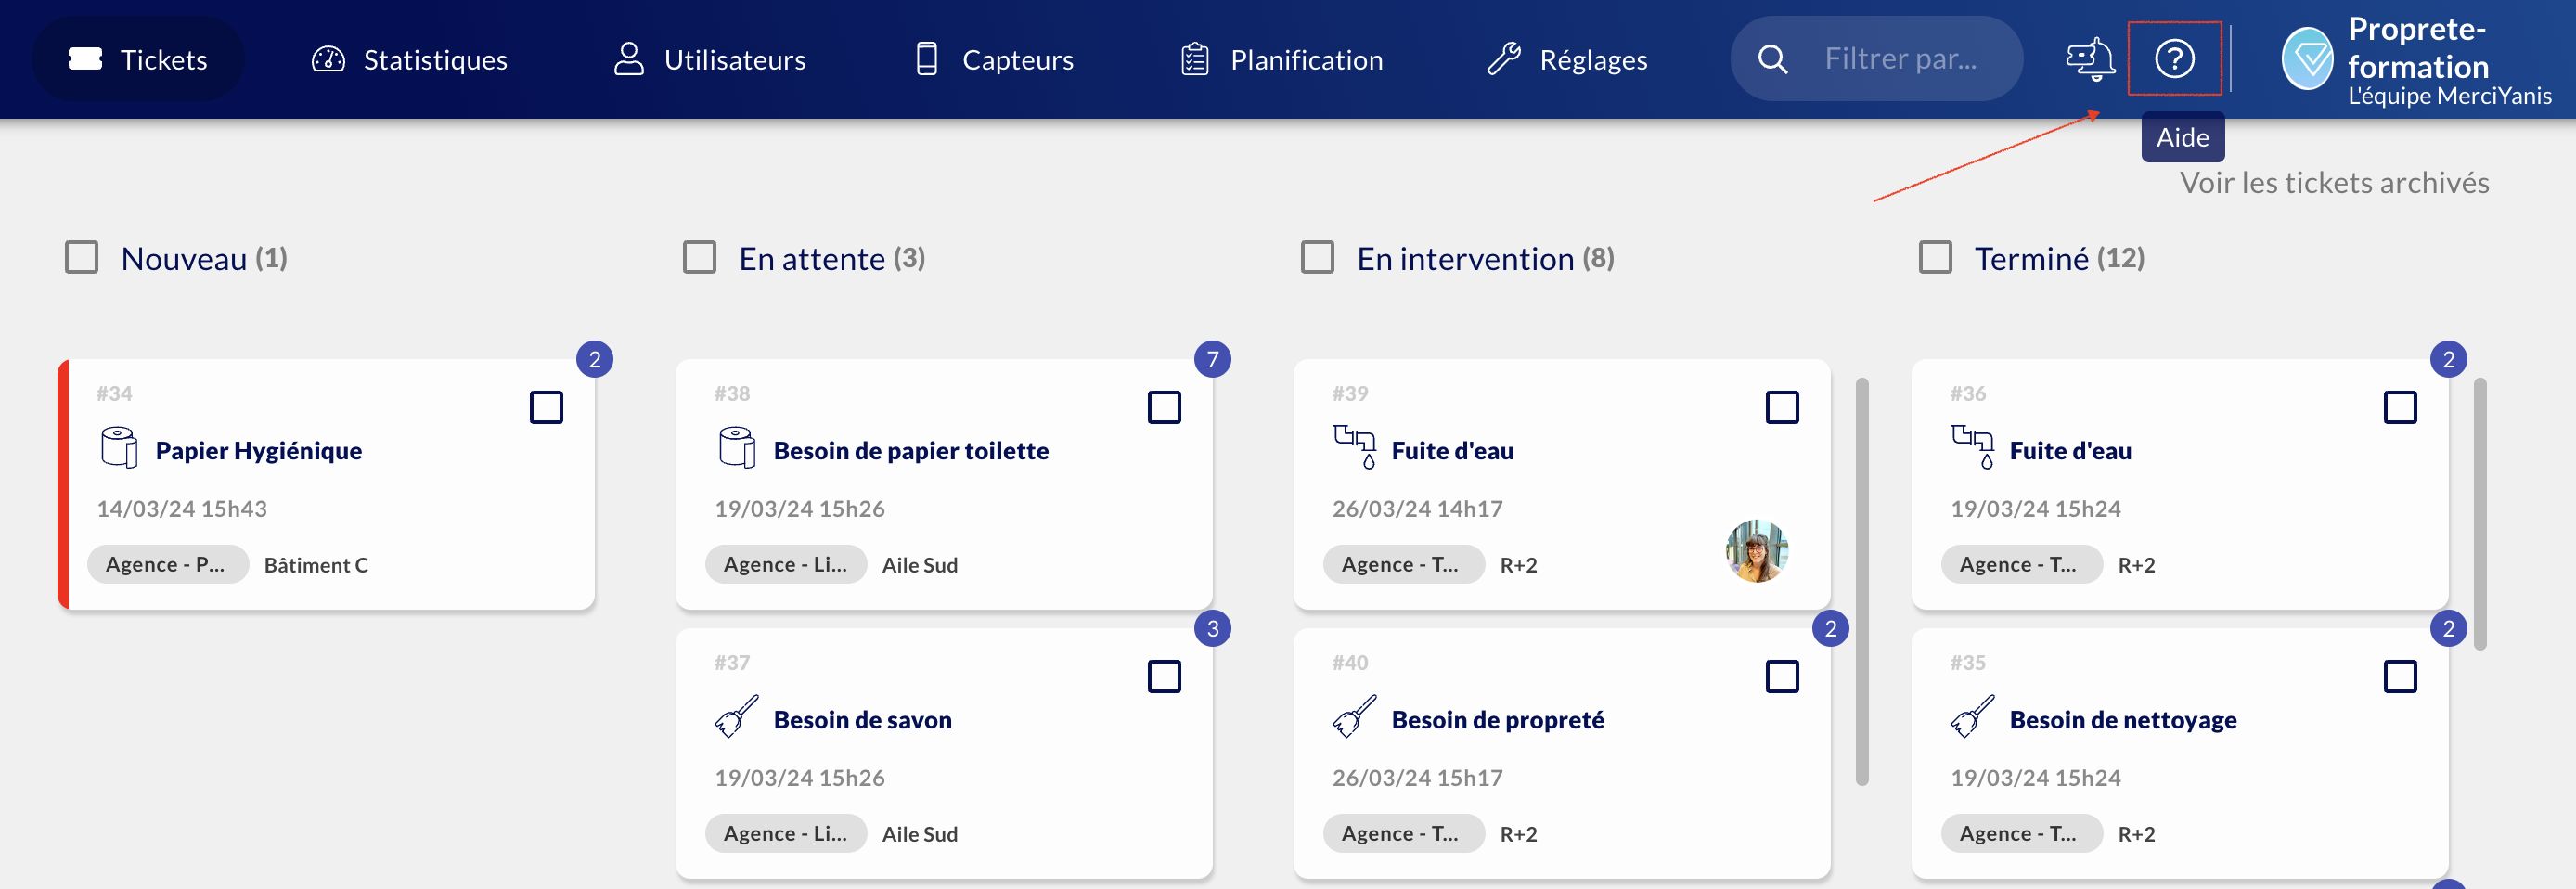Viewport: 2576px width, 889px height.
Task: Click the notifications megaphone bell icon
Action: pyautogui.click(x=2090, y=59)
